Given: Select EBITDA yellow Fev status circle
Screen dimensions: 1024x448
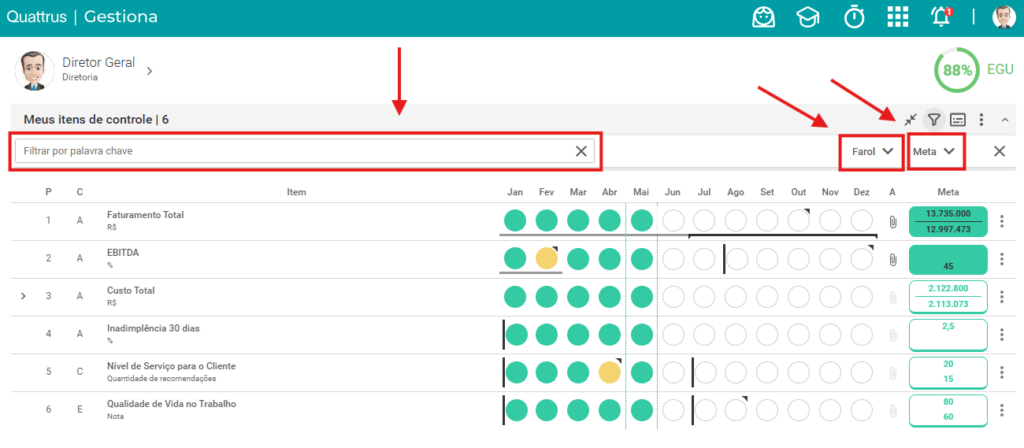Looking at the screenshot, I should point(547,259).
